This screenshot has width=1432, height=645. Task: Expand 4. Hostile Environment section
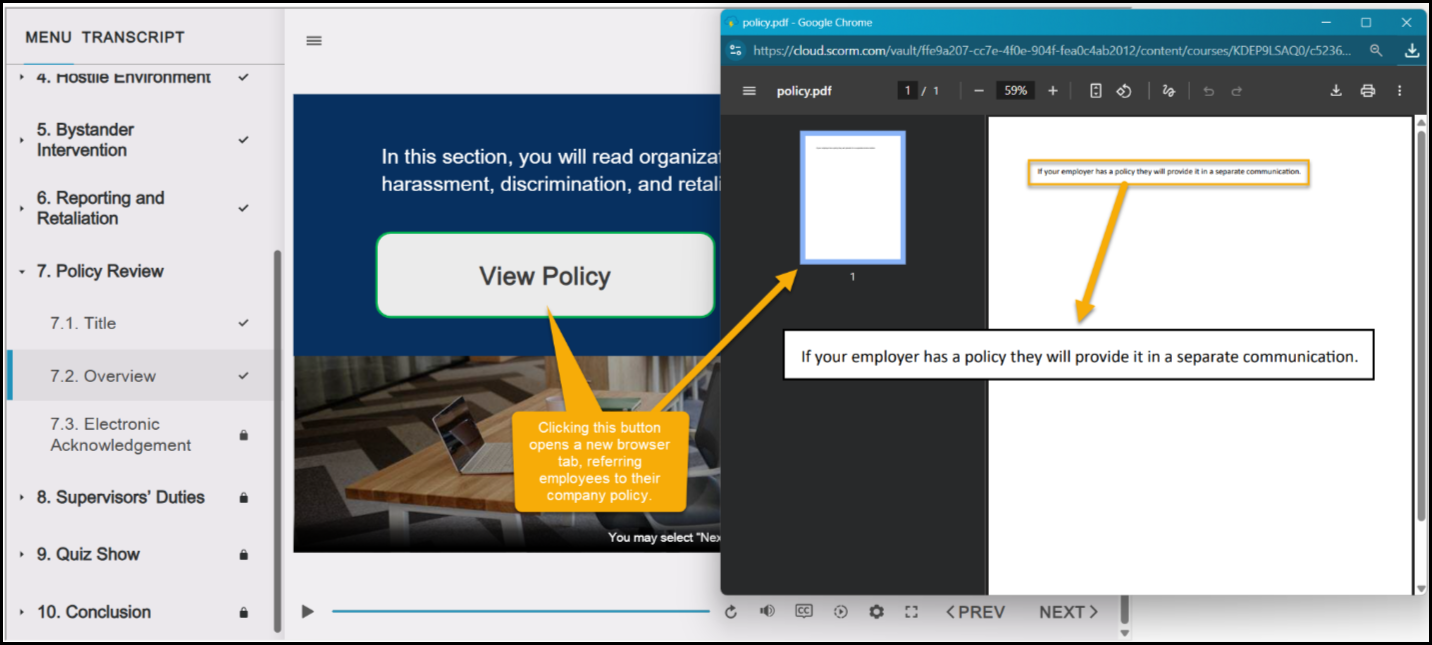(22, 77)
